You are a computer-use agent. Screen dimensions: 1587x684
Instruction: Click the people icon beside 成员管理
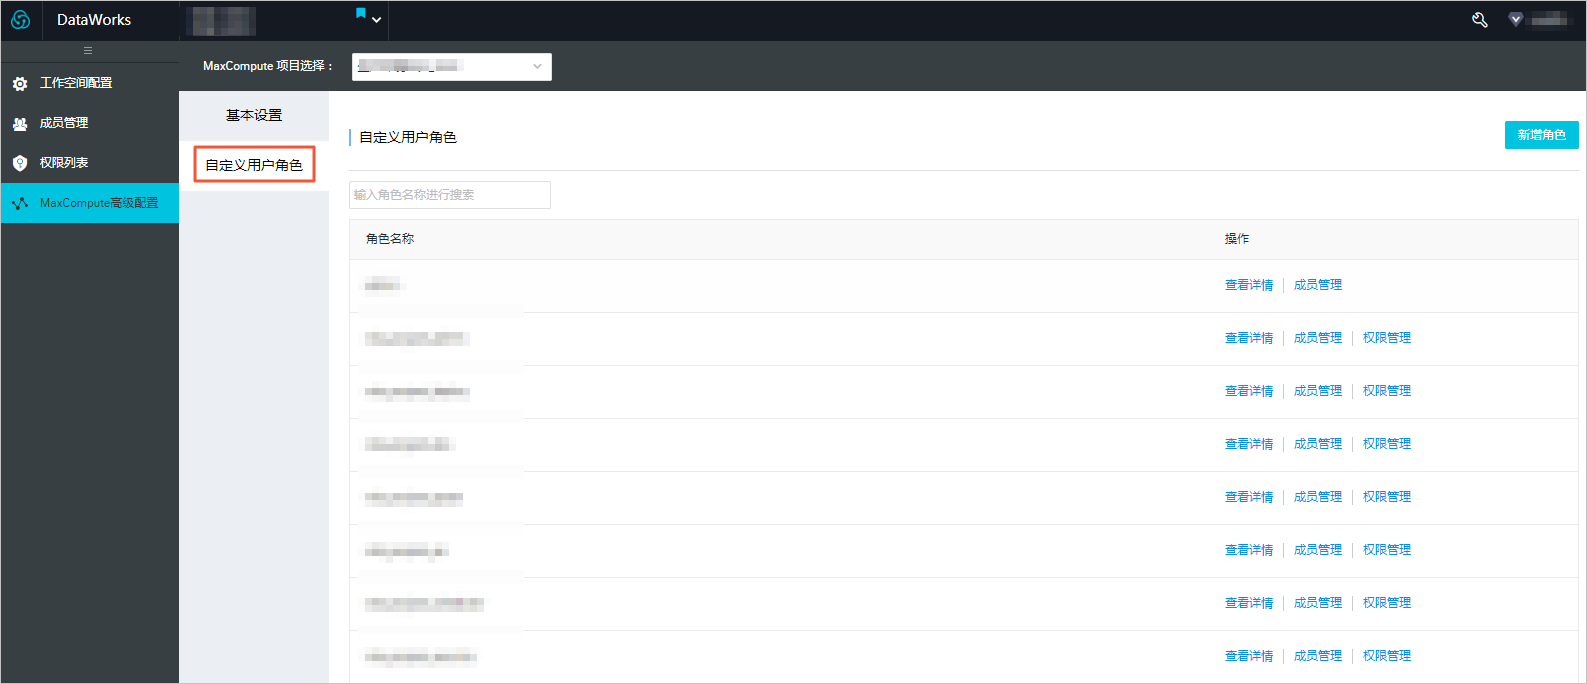coord(20,124)
